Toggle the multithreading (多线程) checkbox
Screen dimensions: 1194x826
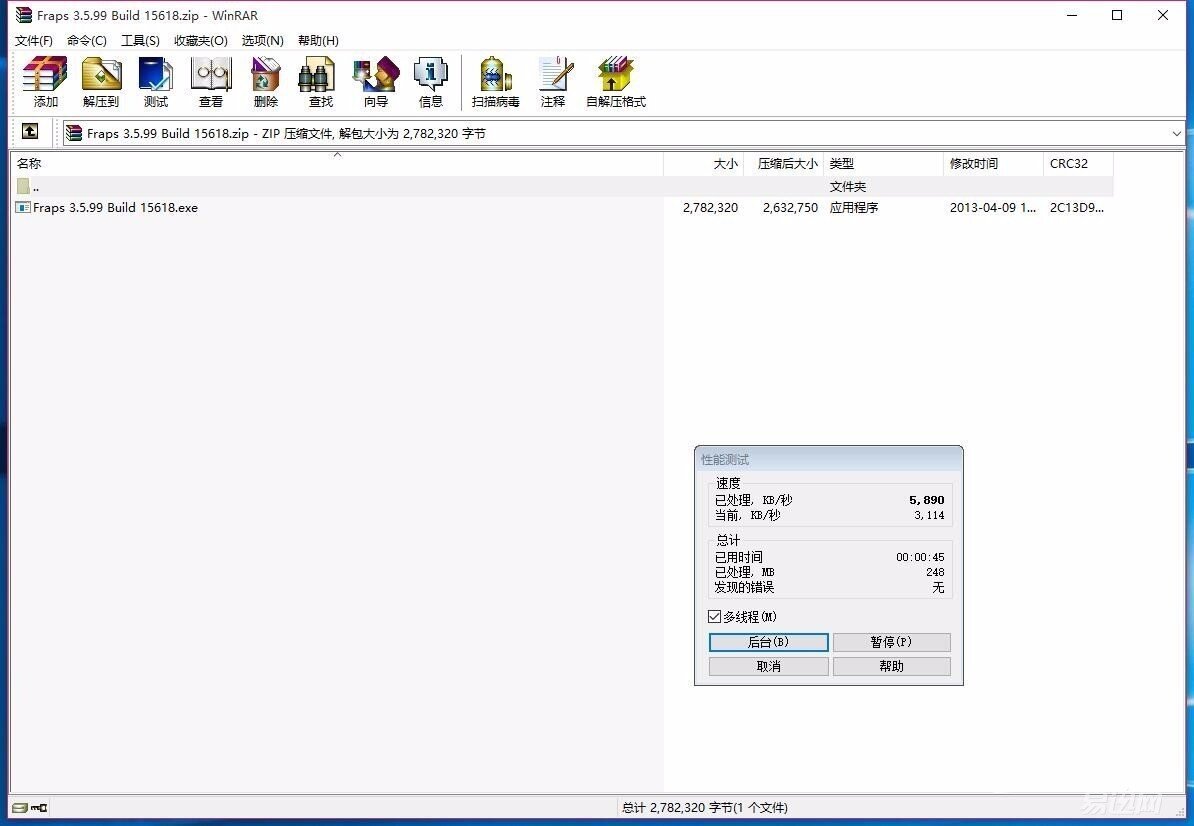pos(714,617)
